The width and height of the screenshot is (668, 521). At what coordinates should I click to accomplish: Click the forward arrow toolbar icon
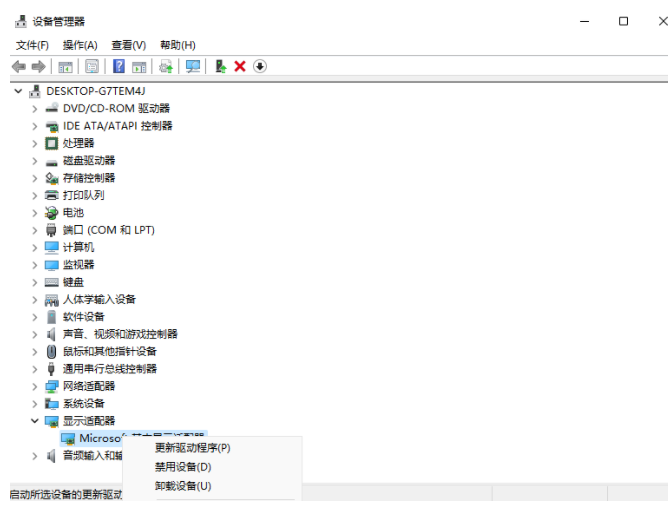[x=38, y=66]
